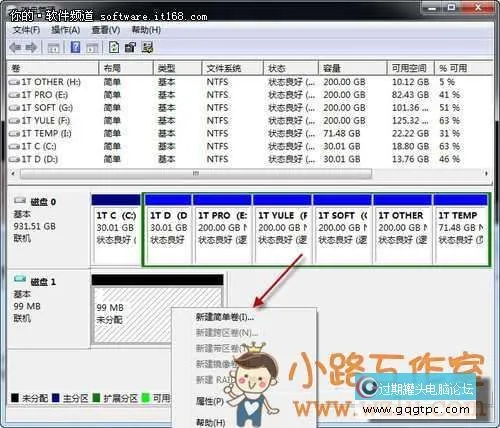Click the 931.51 GB label under 磁盘 0
This screenshot has height=428, width=500.
[34, 226]
